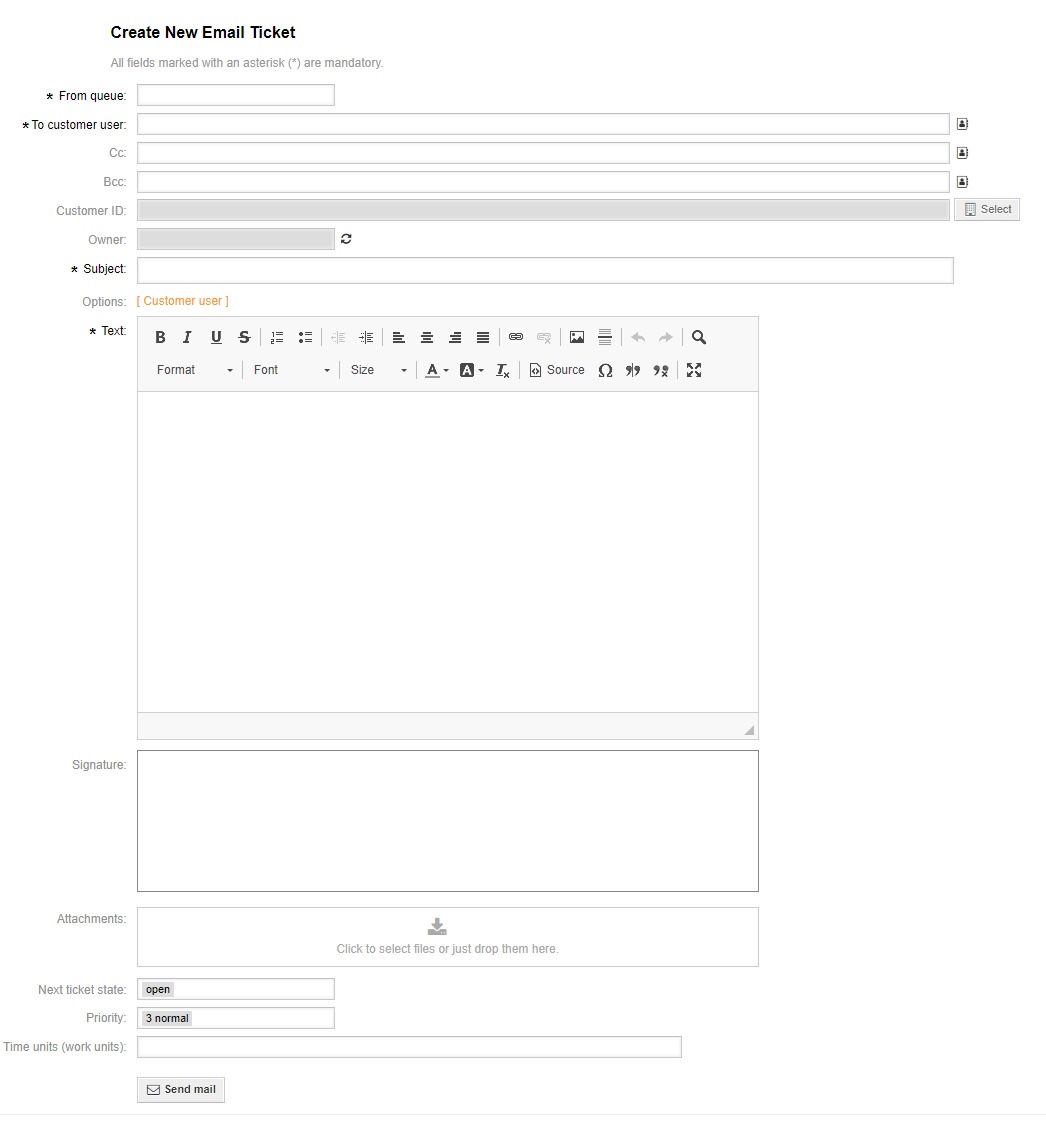The image size is (1046, 1127).
Task: Insert a numbered list
Action: pos(276,337)
